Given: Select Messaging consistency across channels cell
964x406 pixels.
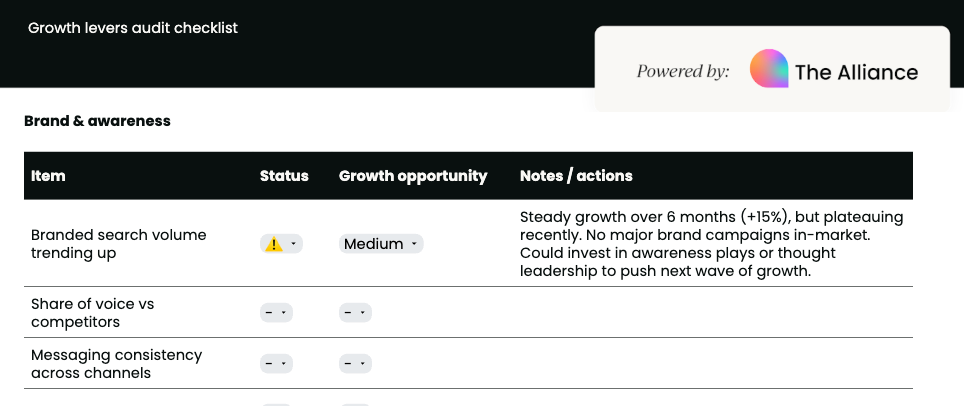Looking at the screenshot, I should [x=116, y=364].
